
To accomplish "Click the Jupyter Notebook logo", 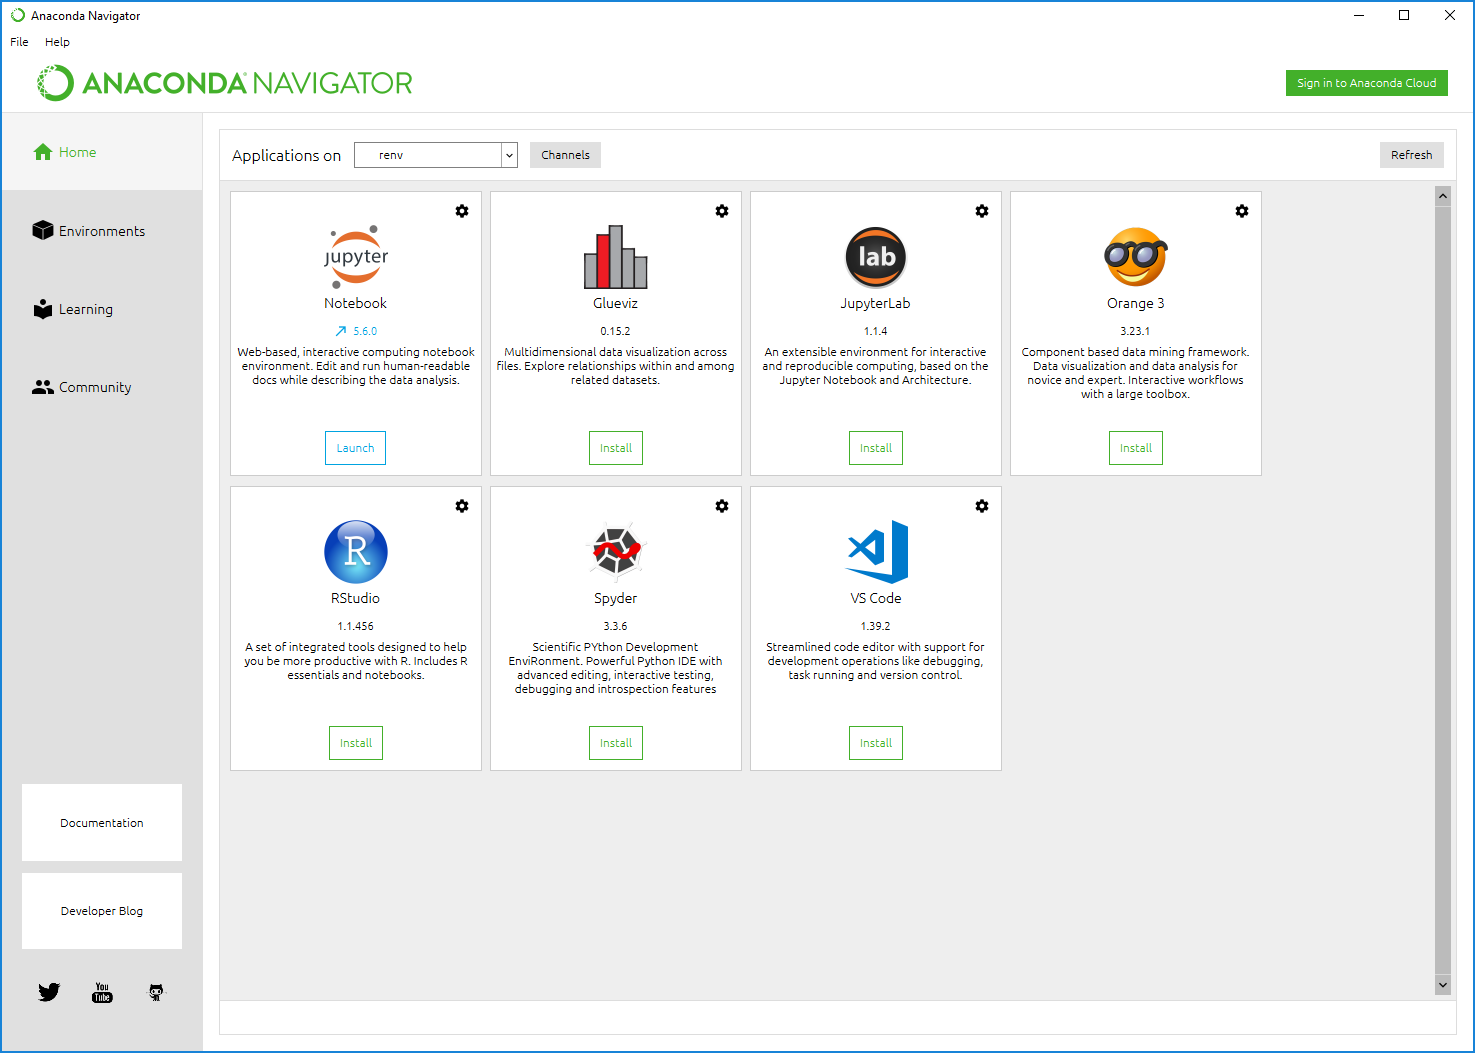I will [356, 257].
